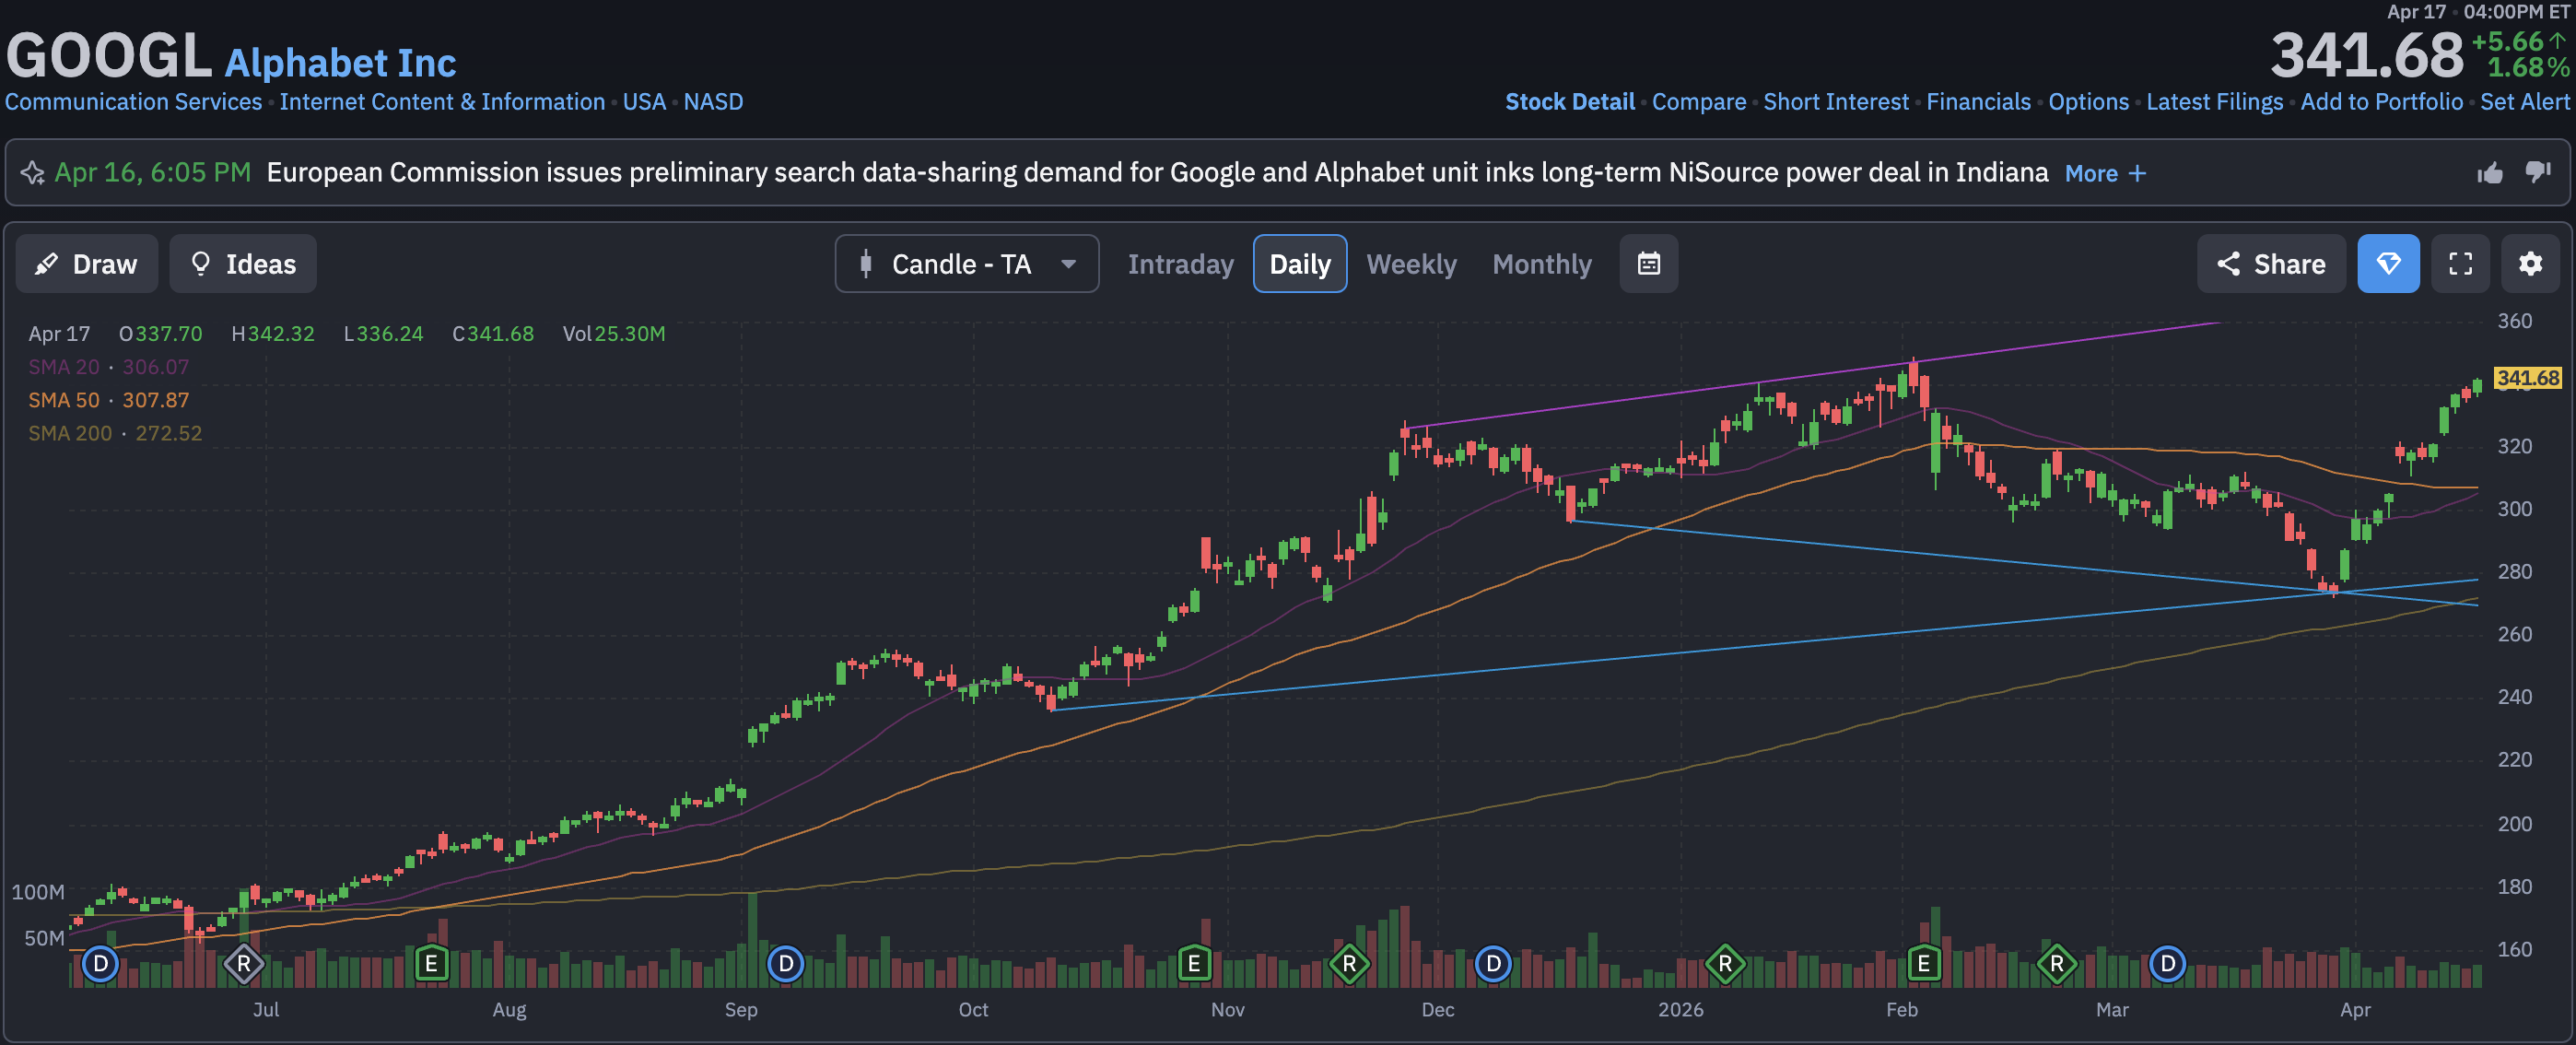Click the thumbs up icon on news
This screenshot has width=2576, height=1045.
pyautogui.click(x=2489, y=173)
